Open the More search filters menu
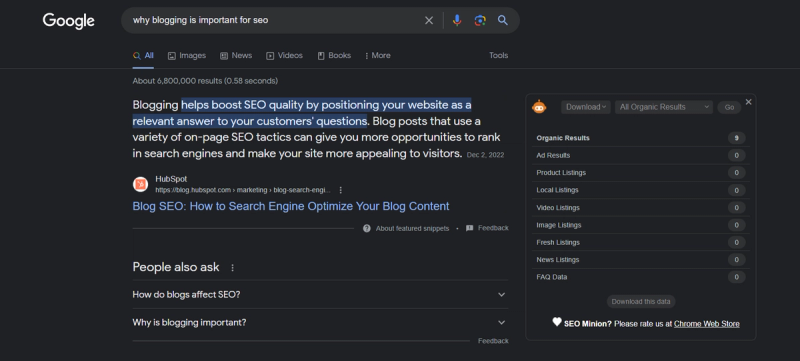 click(378, 56)
